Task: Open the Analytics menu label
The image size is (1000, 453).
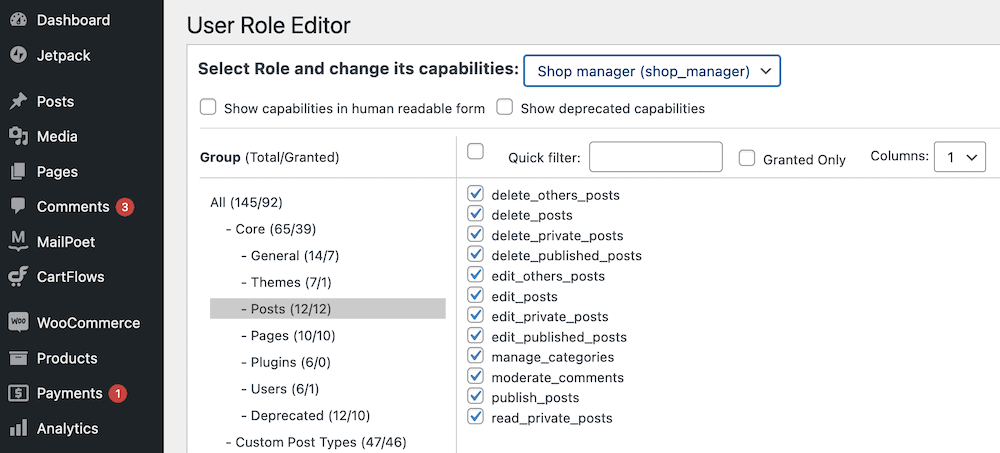Action: click(68, 428)
